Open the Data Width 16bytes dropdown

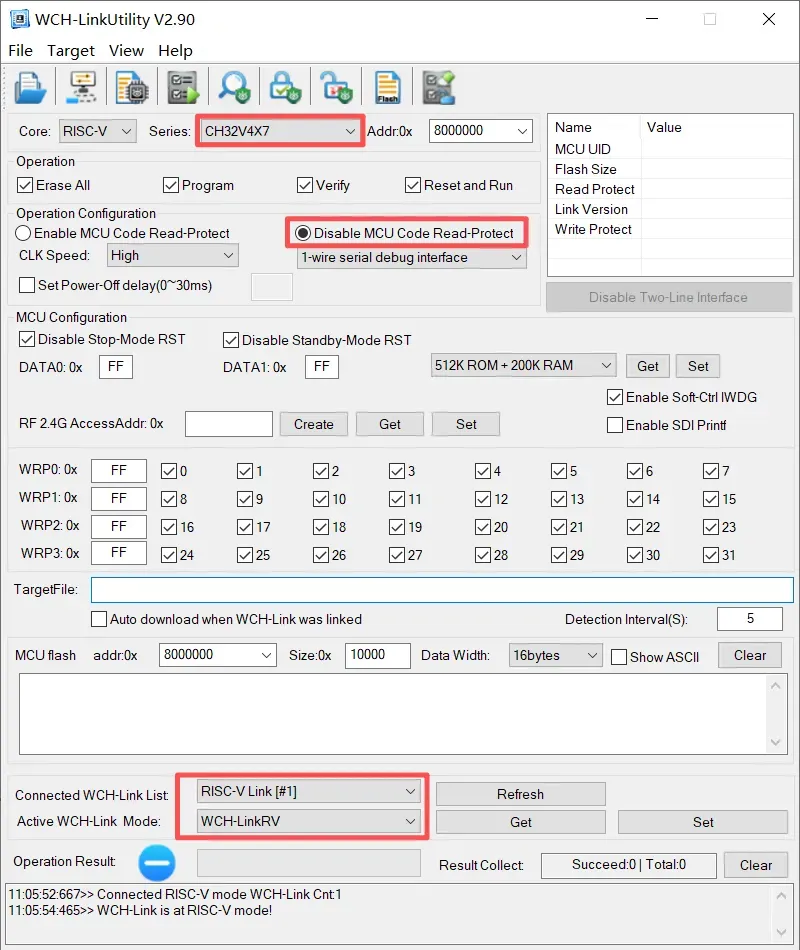point(556,656)
